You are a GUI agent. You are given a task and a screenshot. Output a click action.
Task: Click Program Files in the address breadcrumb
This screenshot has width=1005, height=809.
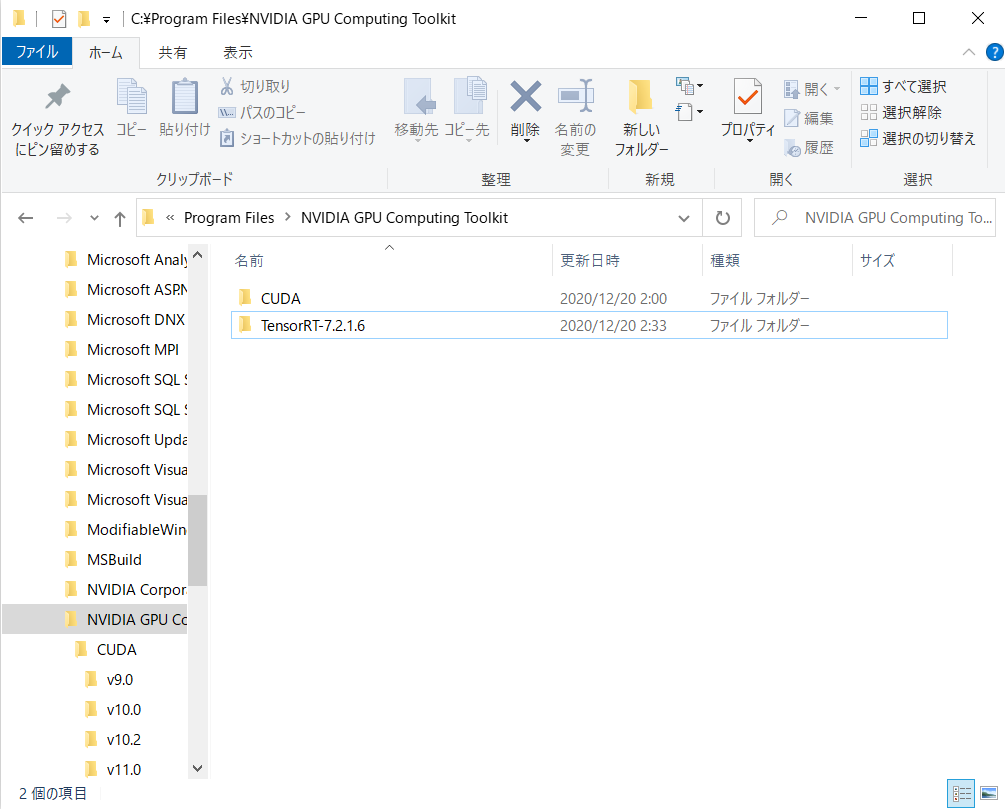[229, 218]
